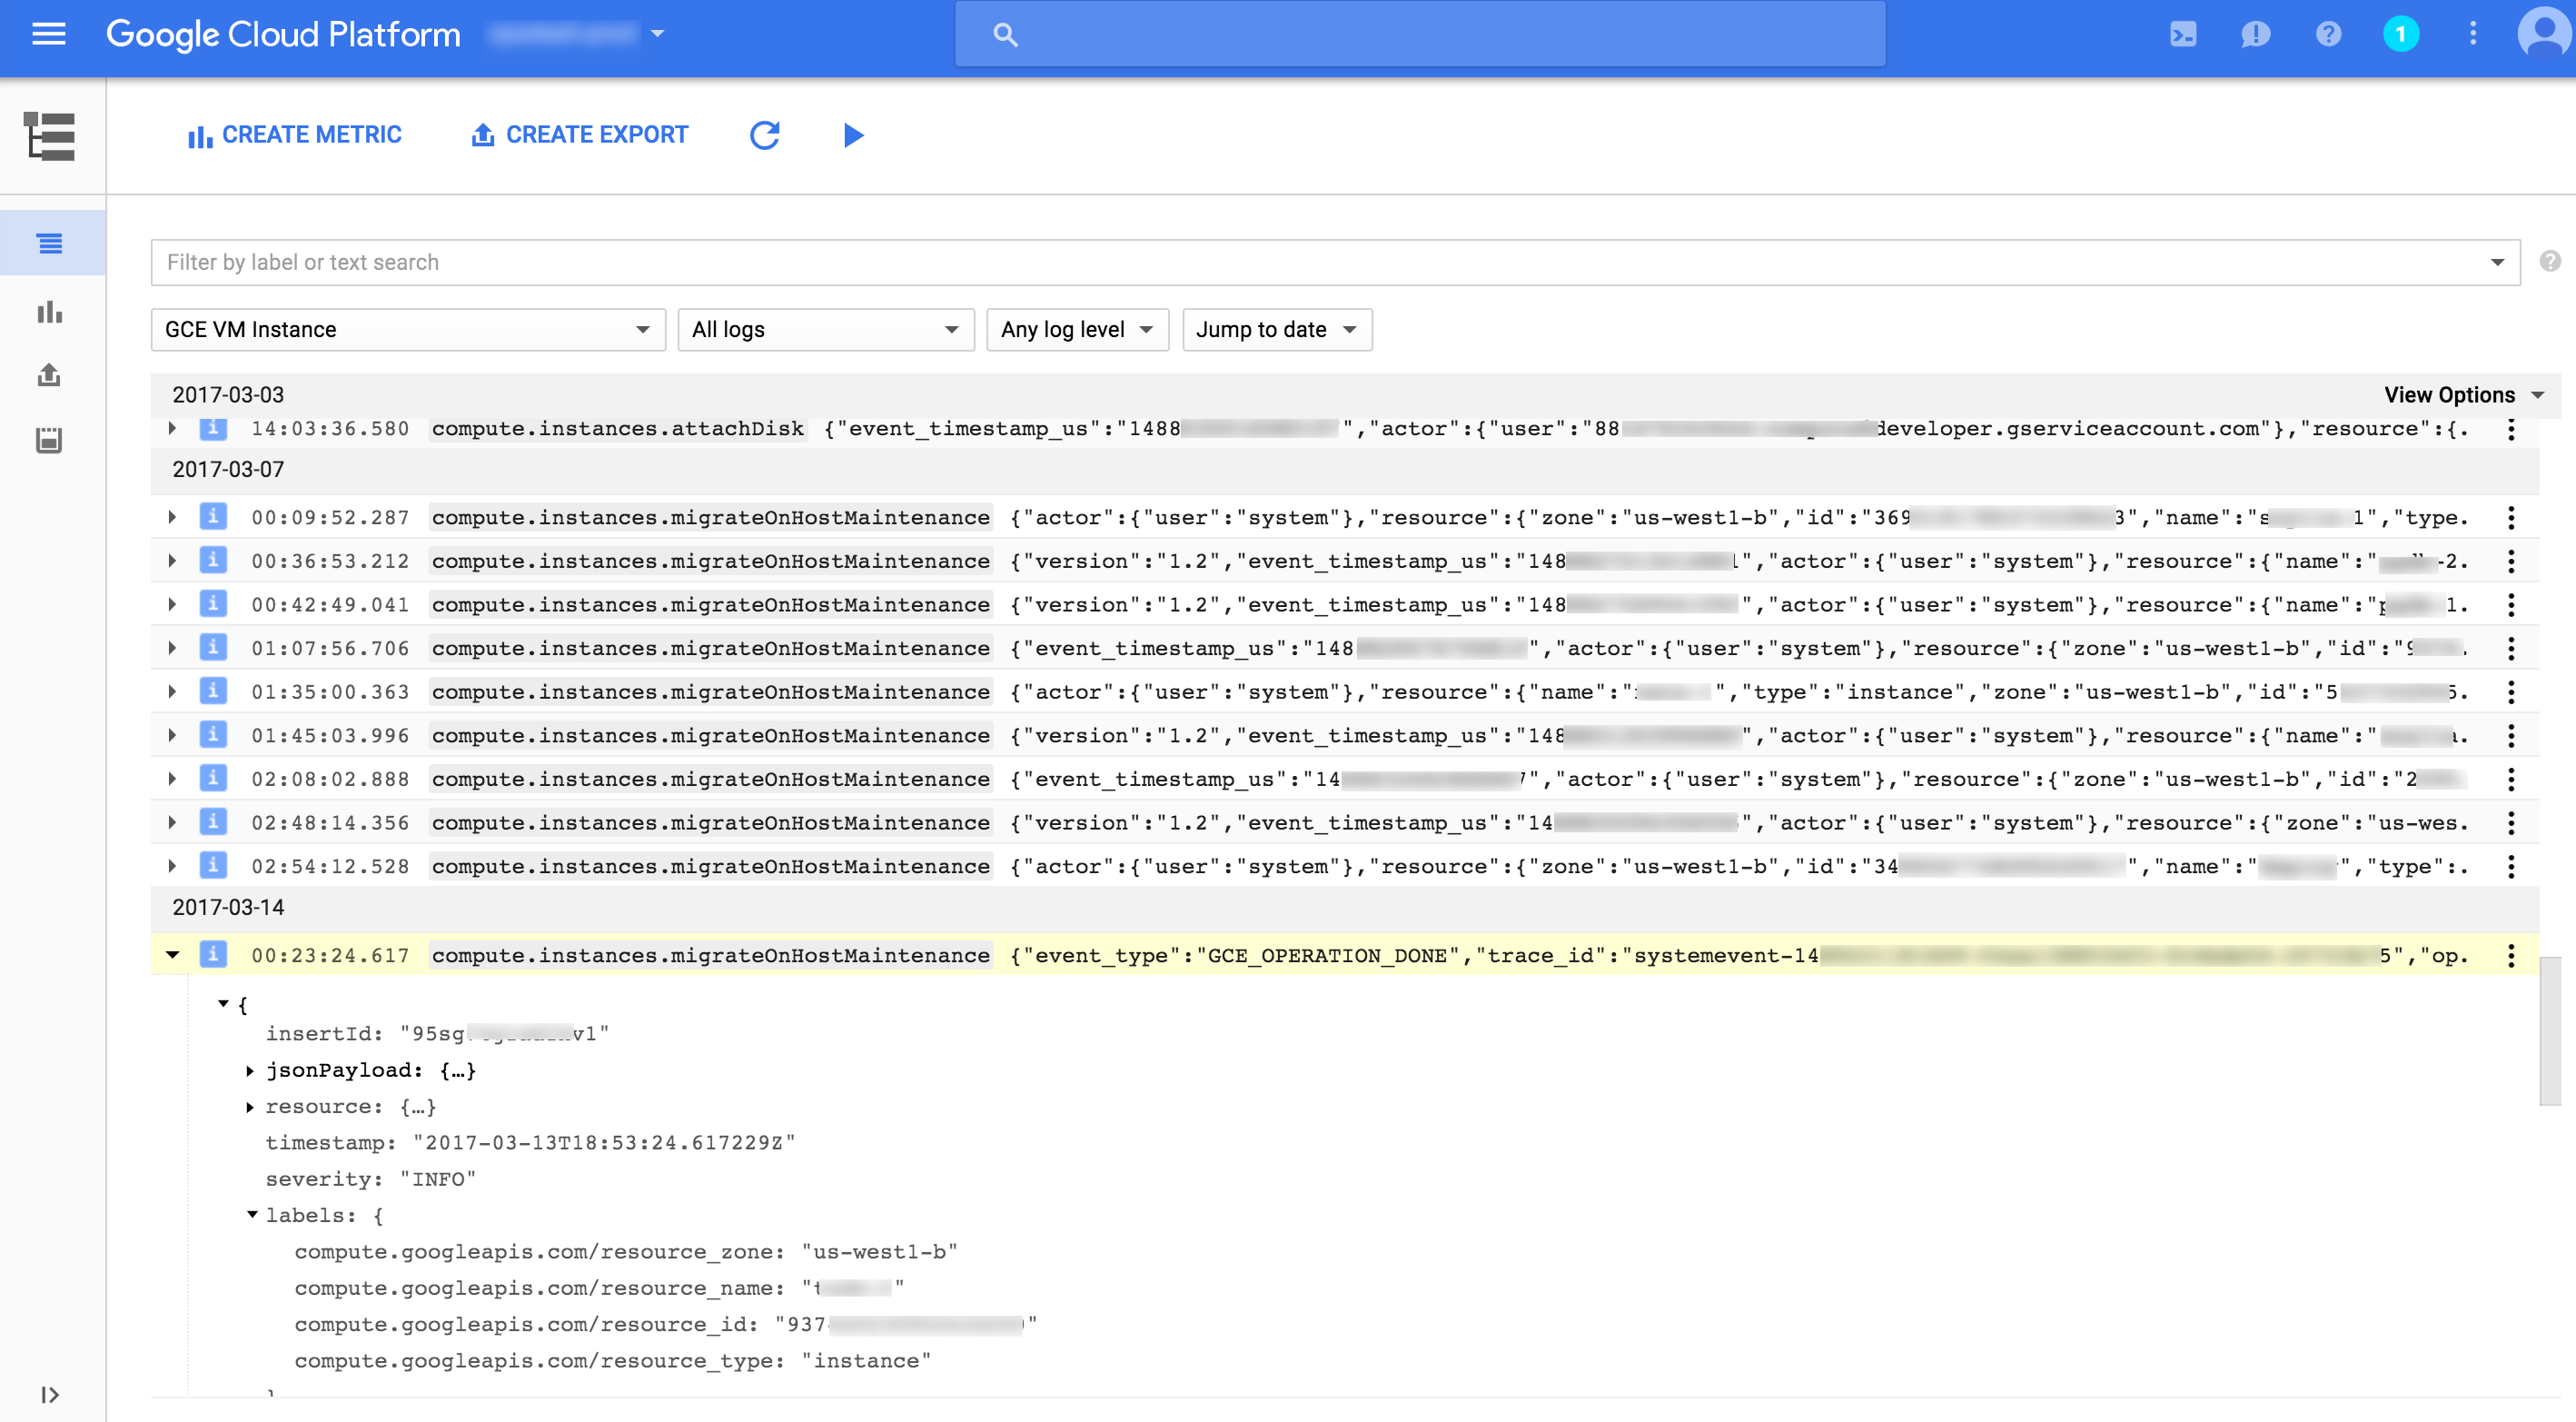2576x1422 pixels.
Task: Click the Google Cloud Platform logo text
Action: tap(283, 34)
